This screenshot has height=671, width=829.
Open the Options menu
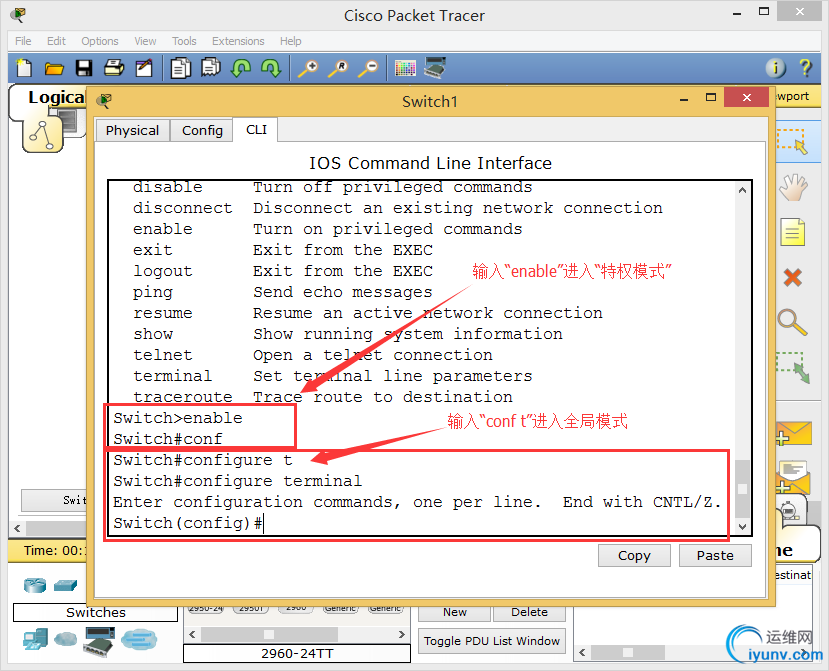tap(99, 41)
